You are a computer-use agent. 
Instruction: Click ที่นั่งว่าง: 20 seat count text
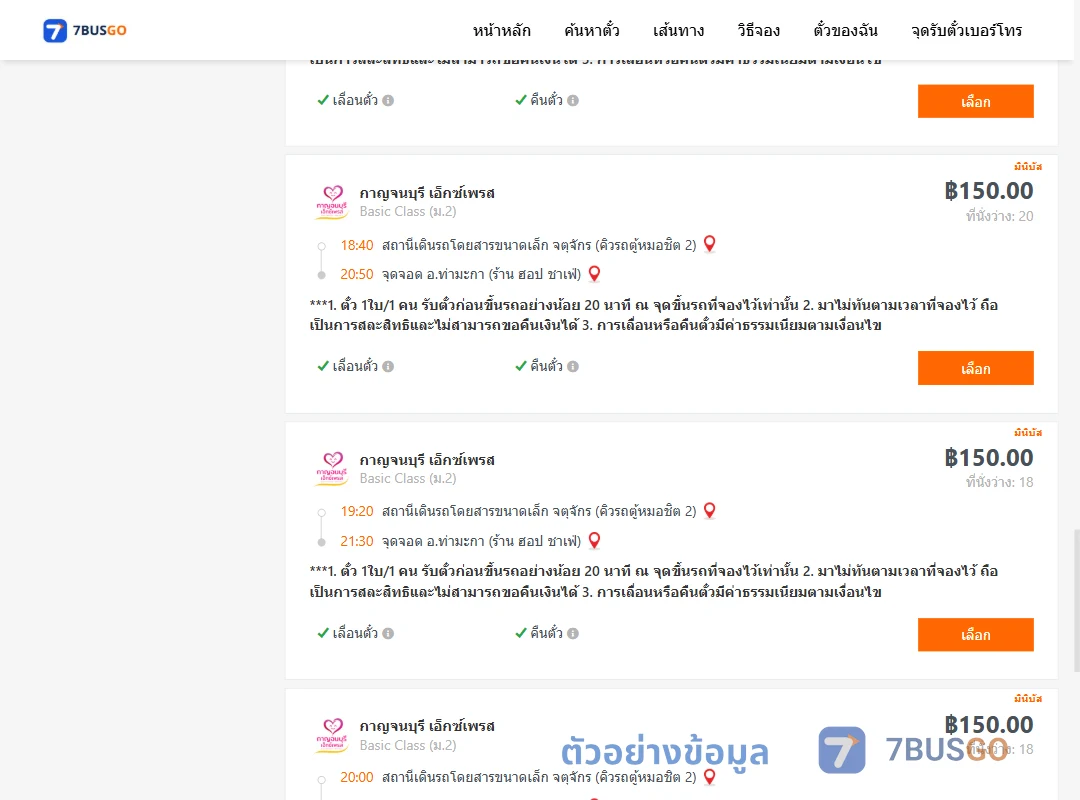pos(999,216)
